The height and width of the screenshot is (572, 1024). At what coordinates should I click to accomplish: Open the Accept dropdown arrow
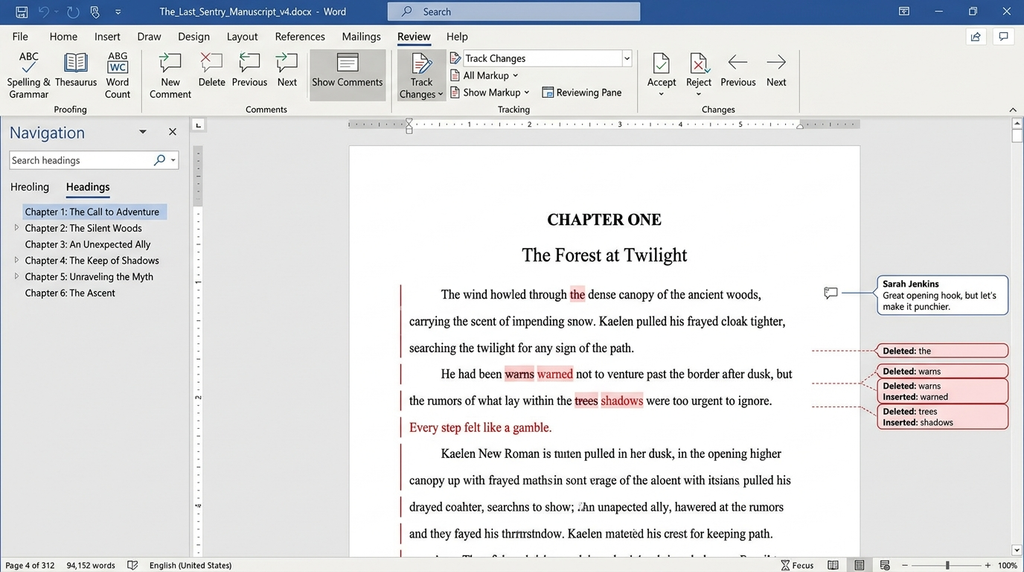(x=661, y=94)
